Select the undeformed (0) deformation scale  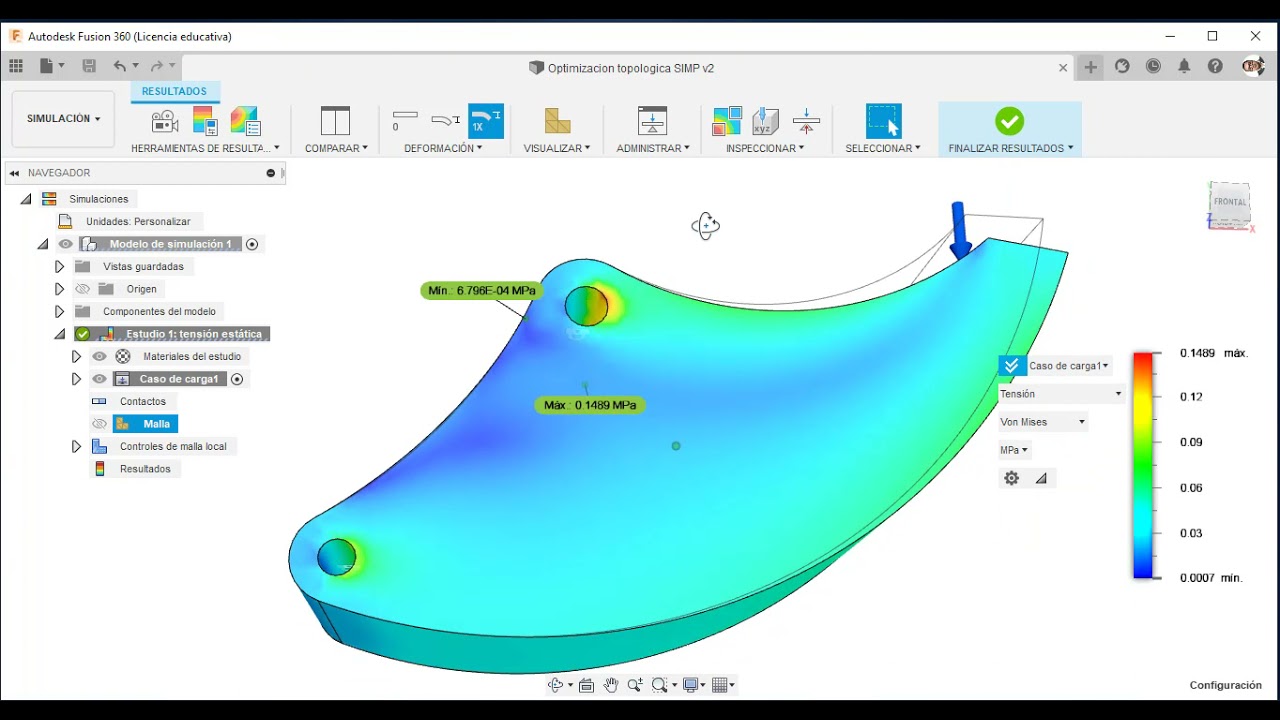[x=405, y=121]
